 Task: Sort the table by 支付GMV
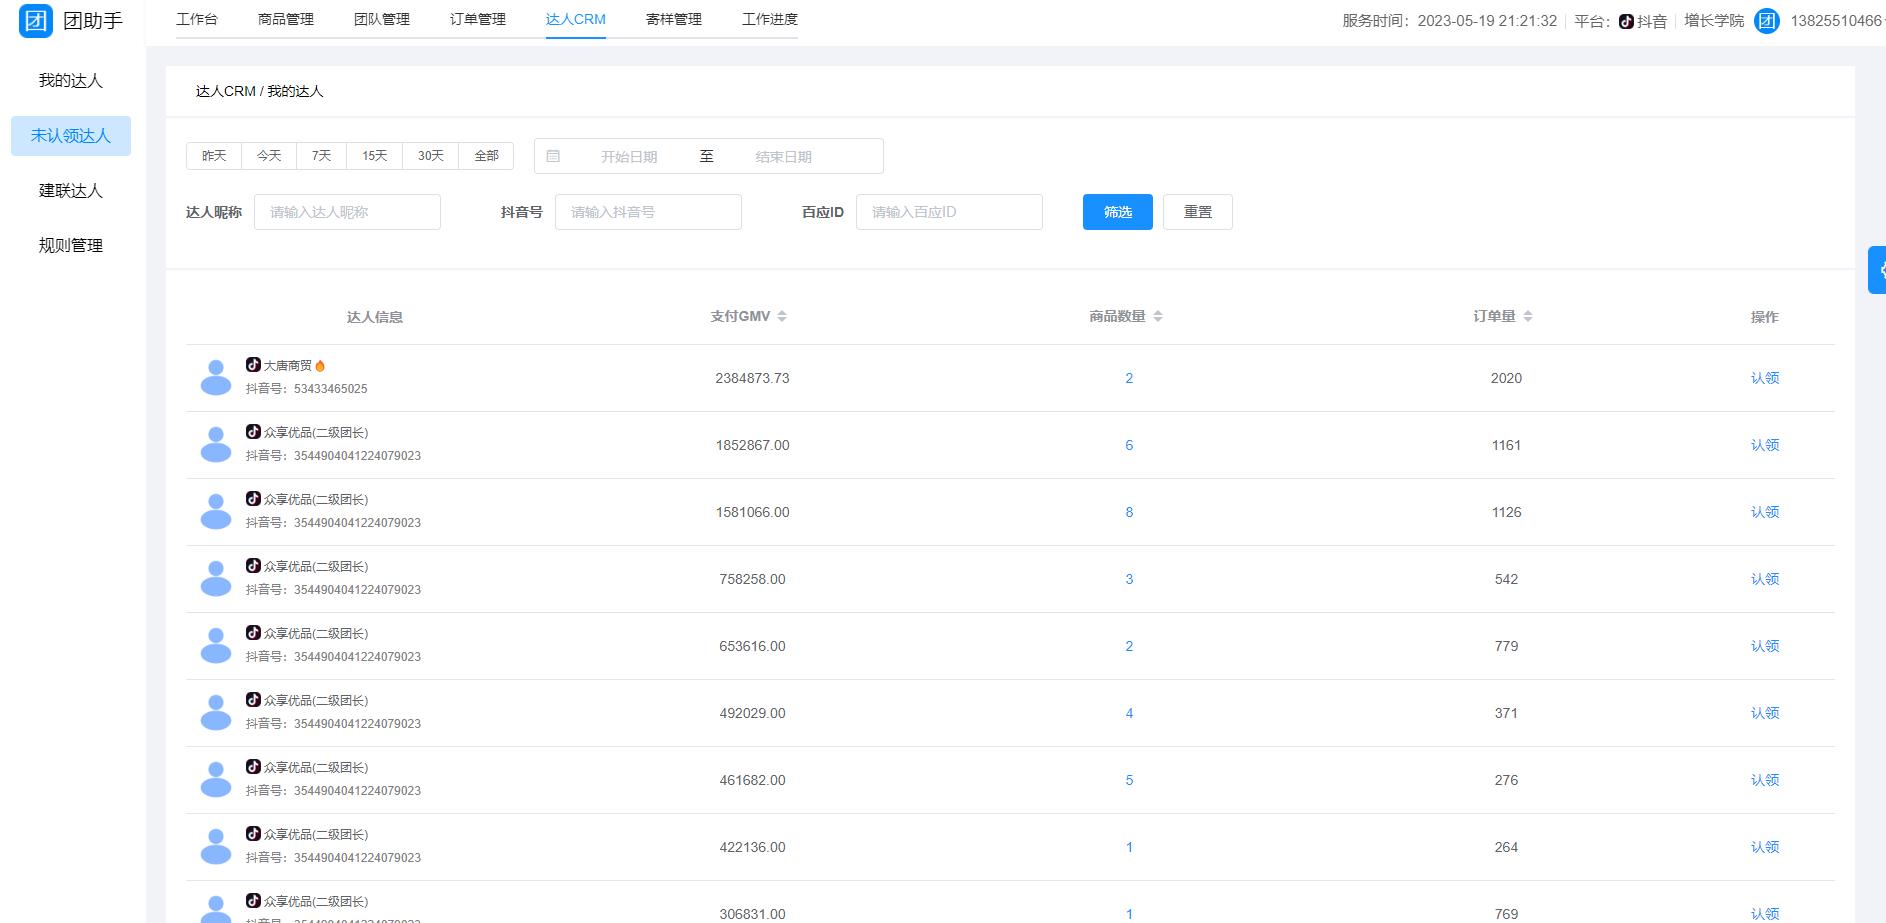click(x=781, y=315)
